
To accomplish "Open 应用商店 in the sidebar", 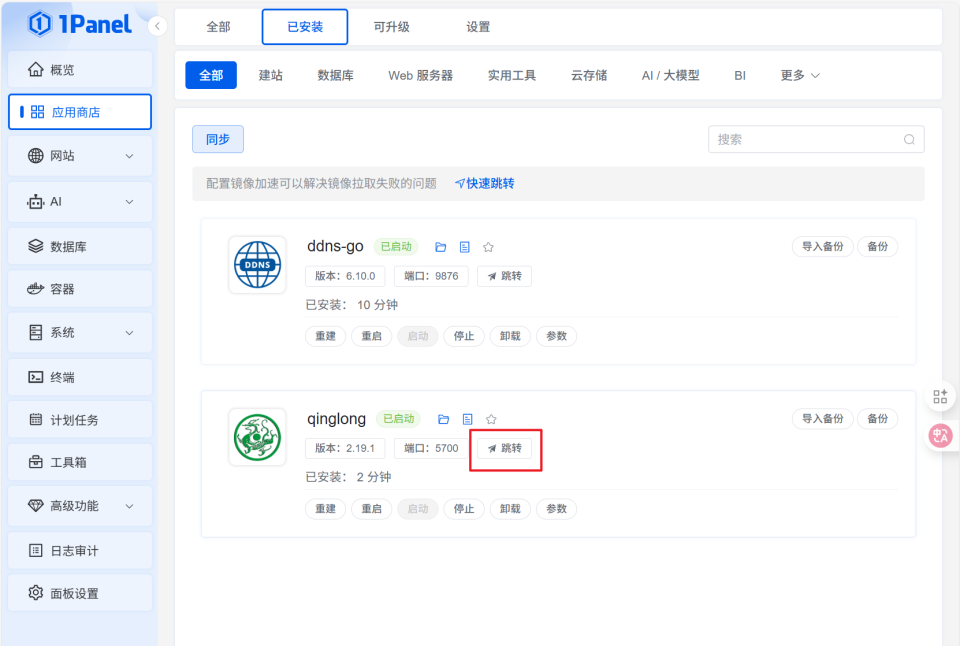I will [x=80, y=112].
